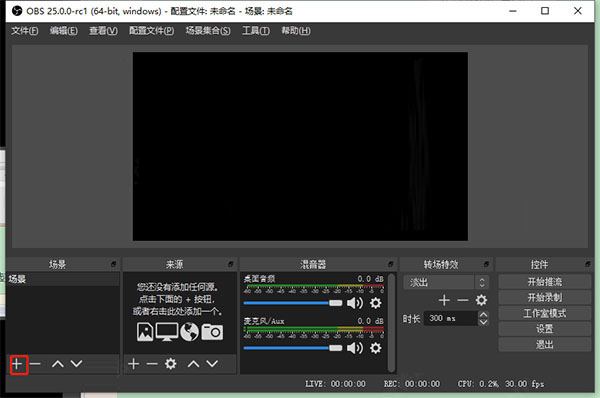Image resolution: width=600 pixels, height=398 pixels.
Task: Undock the 转场特效 transitions panel
Action: pos(486,264)
